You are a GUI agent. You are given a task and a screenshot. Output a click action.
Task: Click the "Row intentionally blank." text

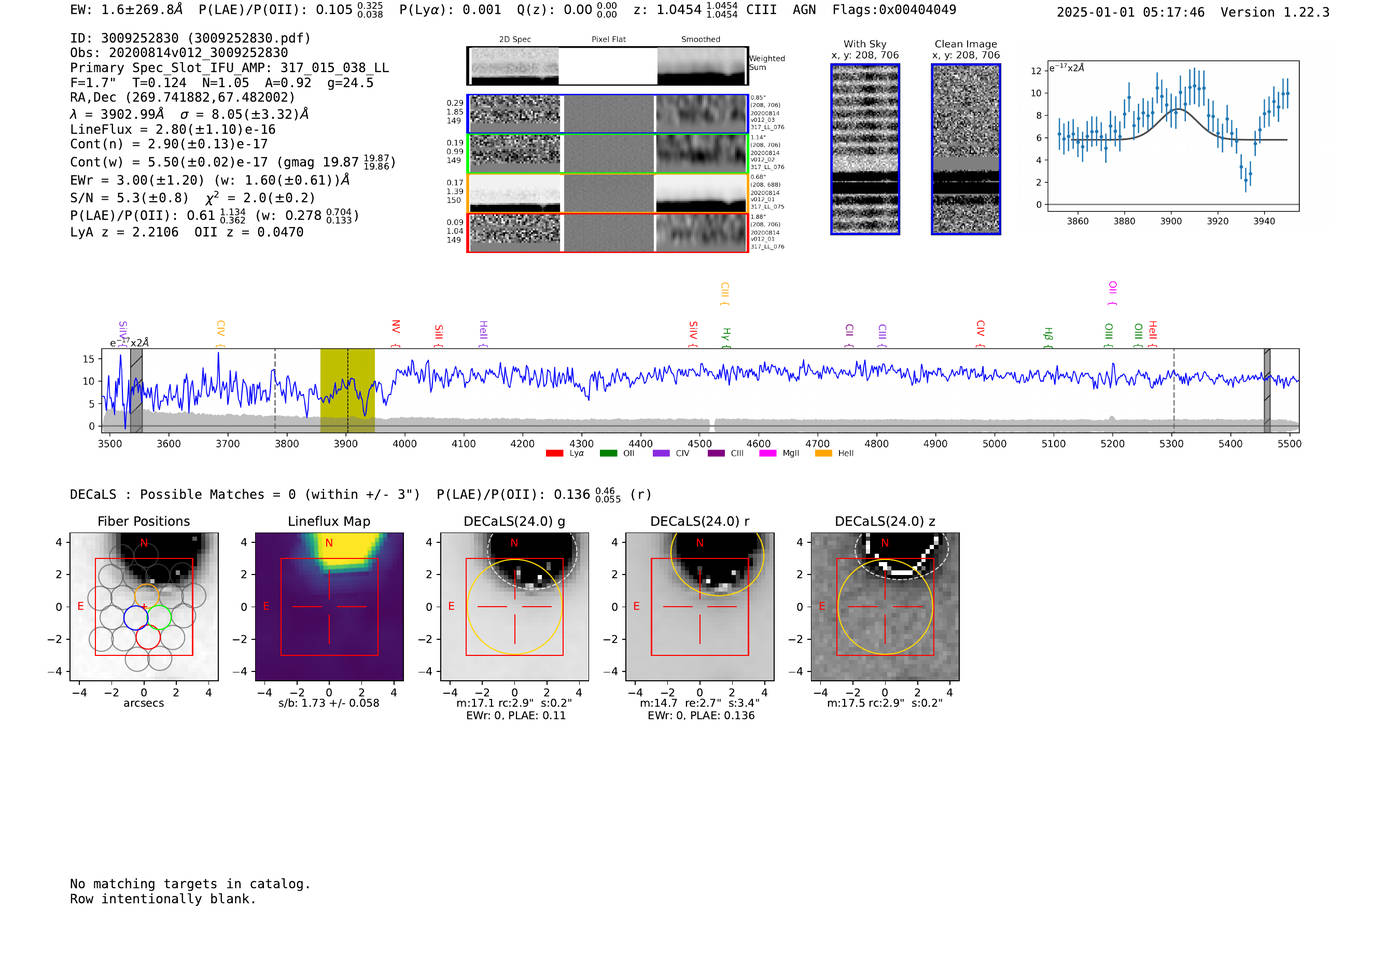pyautogui.click(x=163, y=899)
